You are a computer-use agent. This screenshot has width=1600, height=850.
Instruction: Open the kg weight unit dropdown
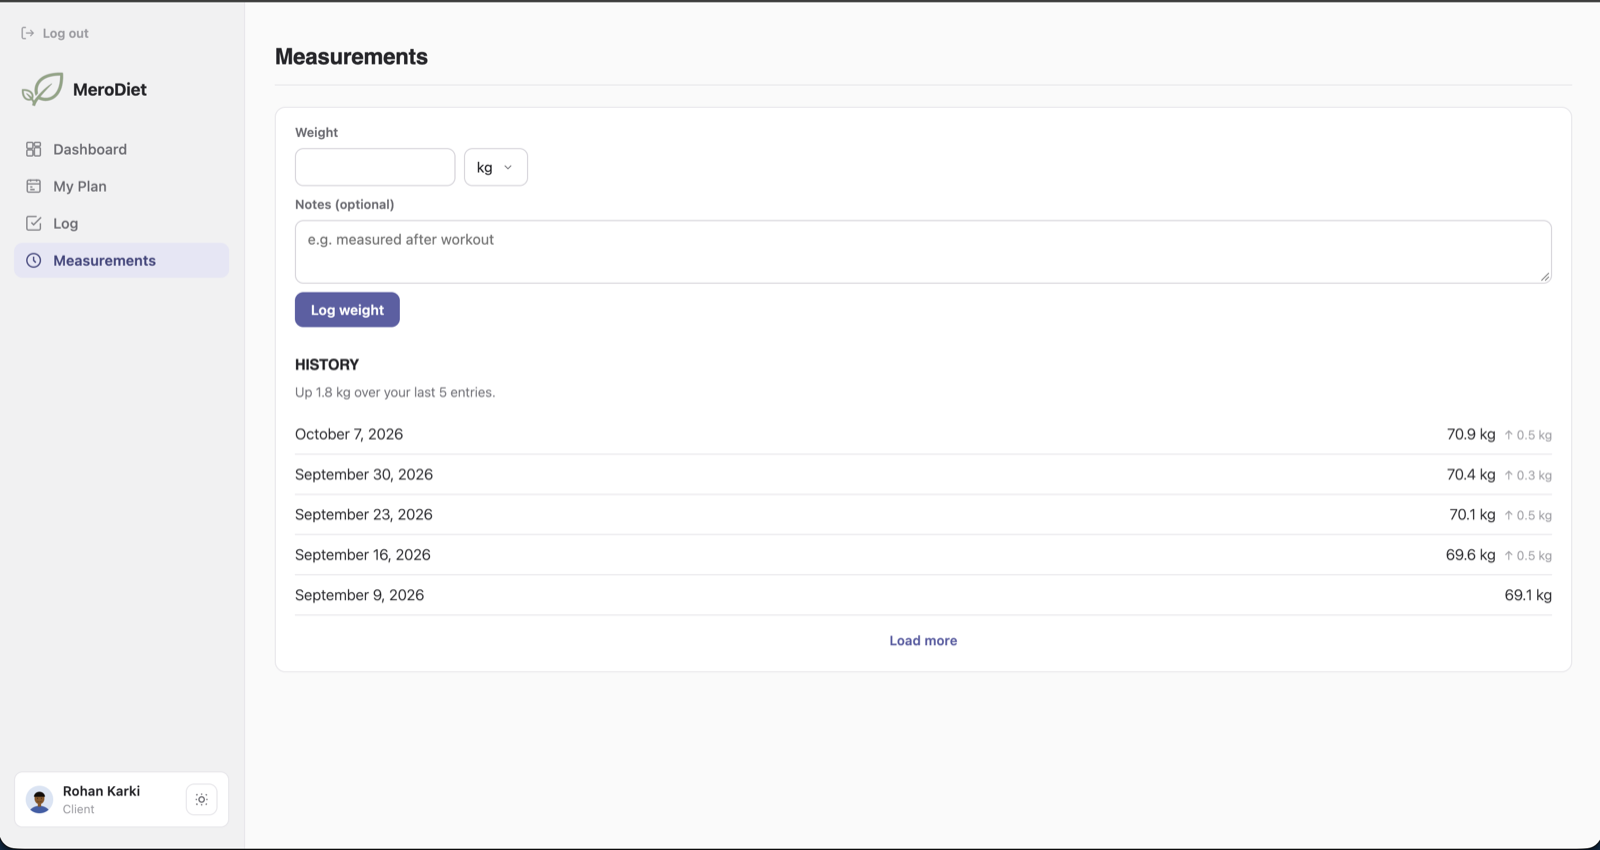(x=496, y=167)
